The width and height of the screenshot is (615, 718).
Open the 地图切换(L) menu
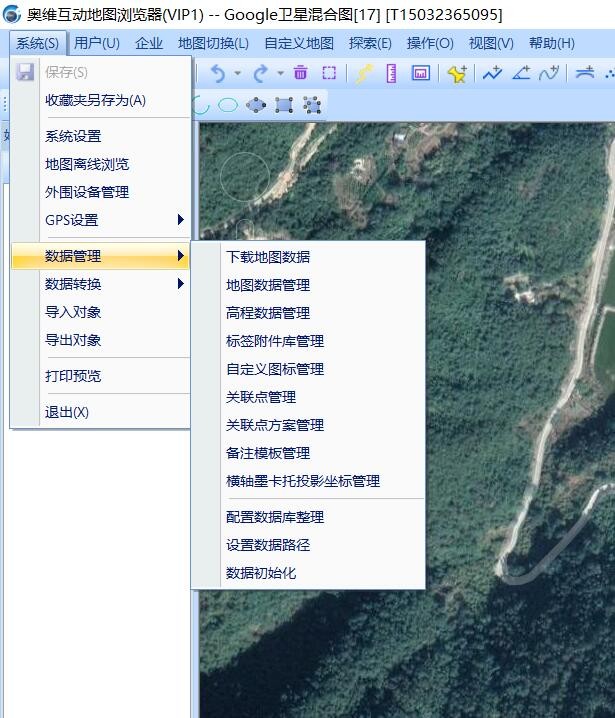coord(213,44)
